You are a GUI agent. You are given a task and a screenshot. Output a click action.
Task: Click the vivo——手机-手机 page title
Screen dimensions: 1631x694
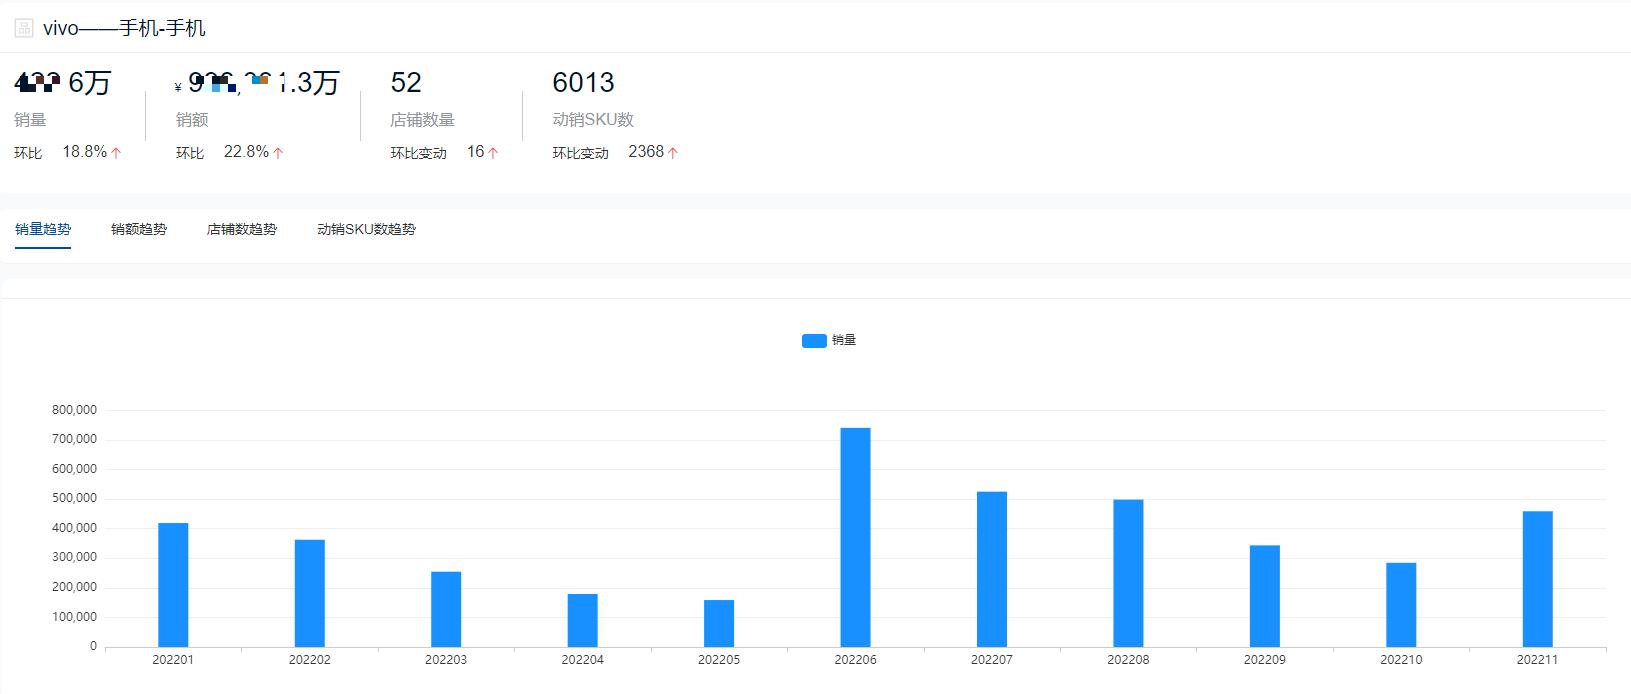coord(124,28)
